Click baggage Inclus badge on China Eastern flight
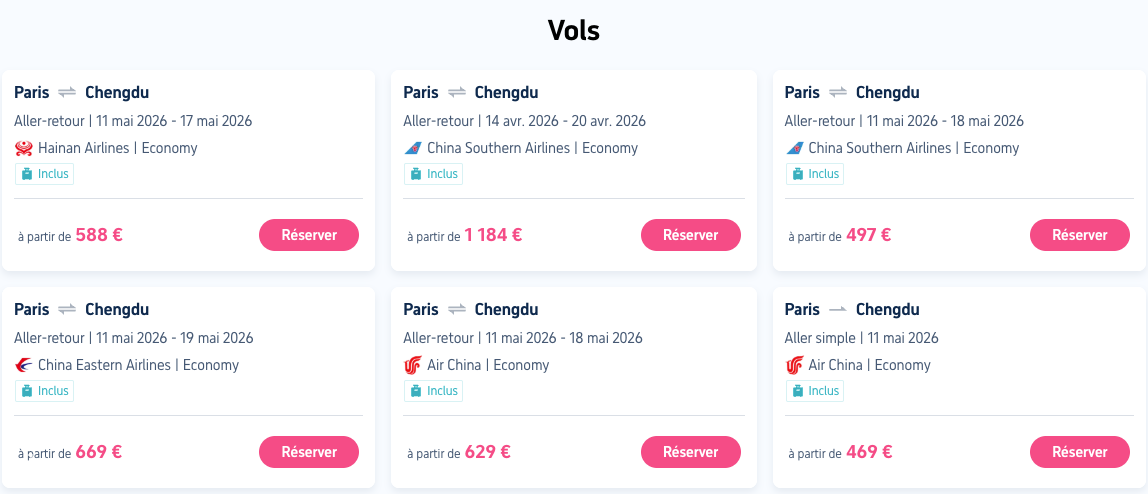This screenshot has width=1148, height=494. [45, 391]
